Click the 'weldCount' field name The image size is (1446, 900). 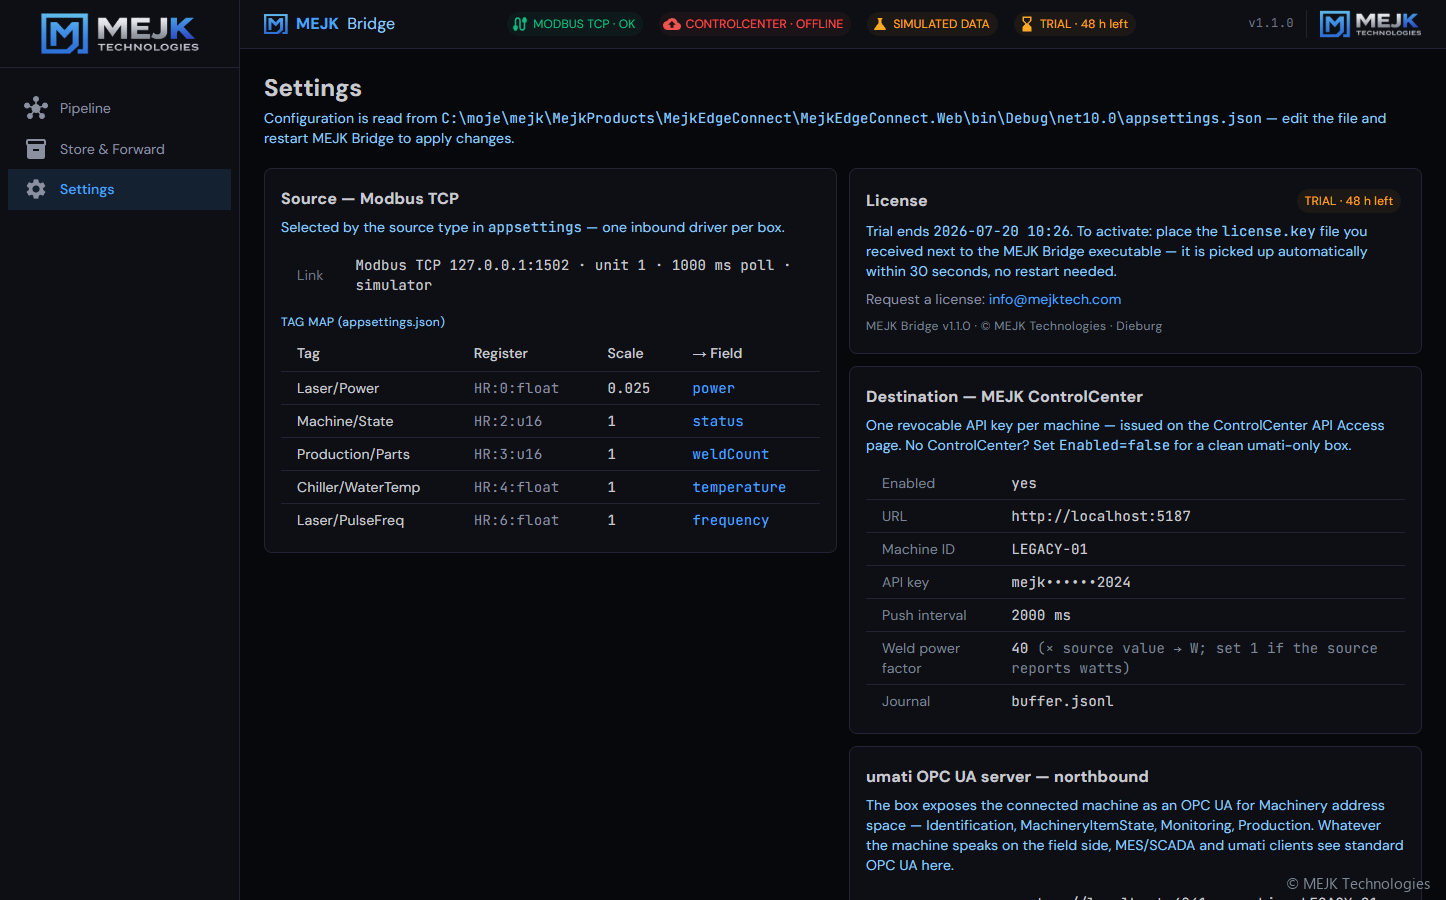pos(730,454)
